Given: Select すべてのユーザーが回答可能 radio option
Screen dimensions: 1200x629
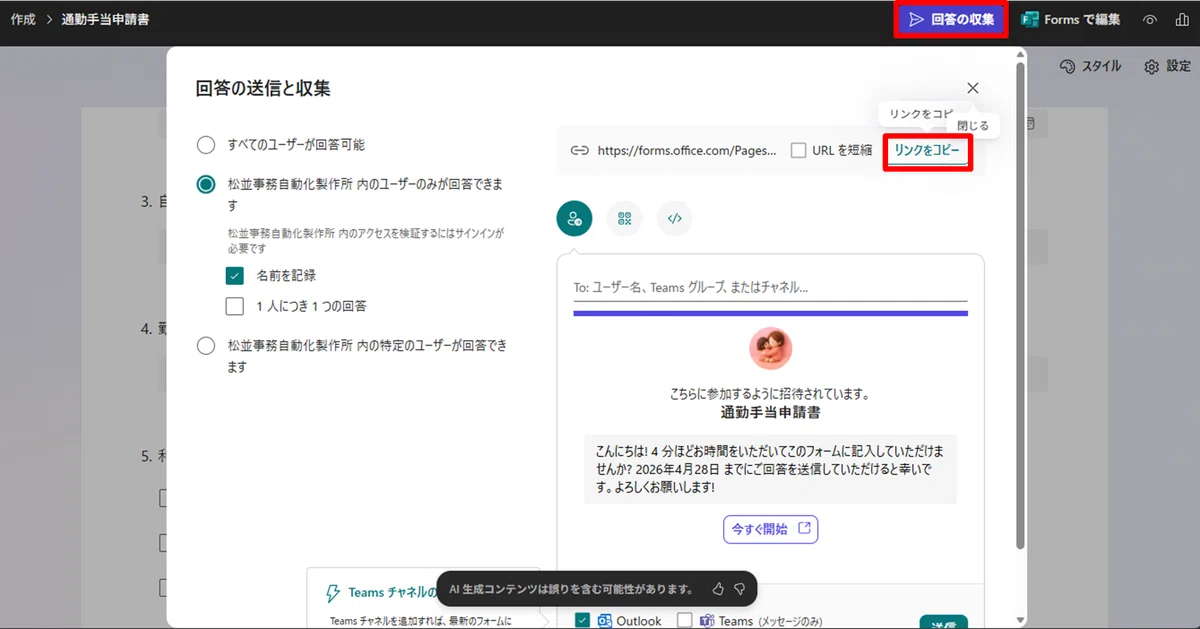Looking at the screenshot, I should coord(206,145).
